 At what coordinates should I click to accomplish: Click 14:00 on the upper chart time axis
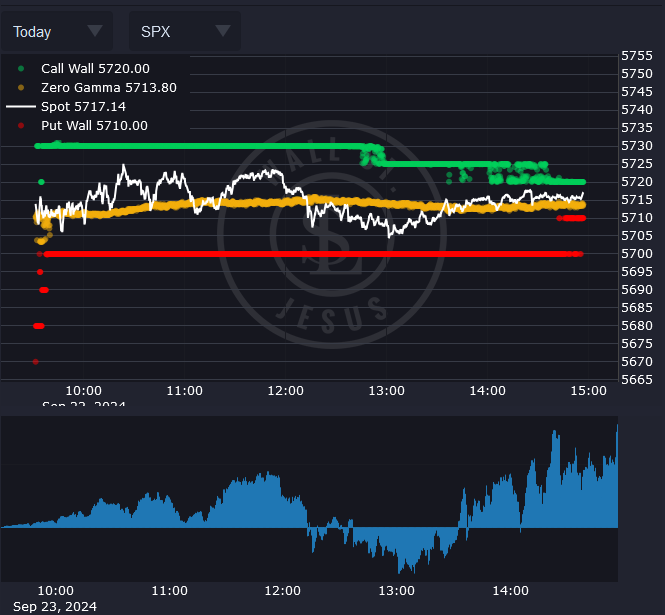(x=487, y=391)
